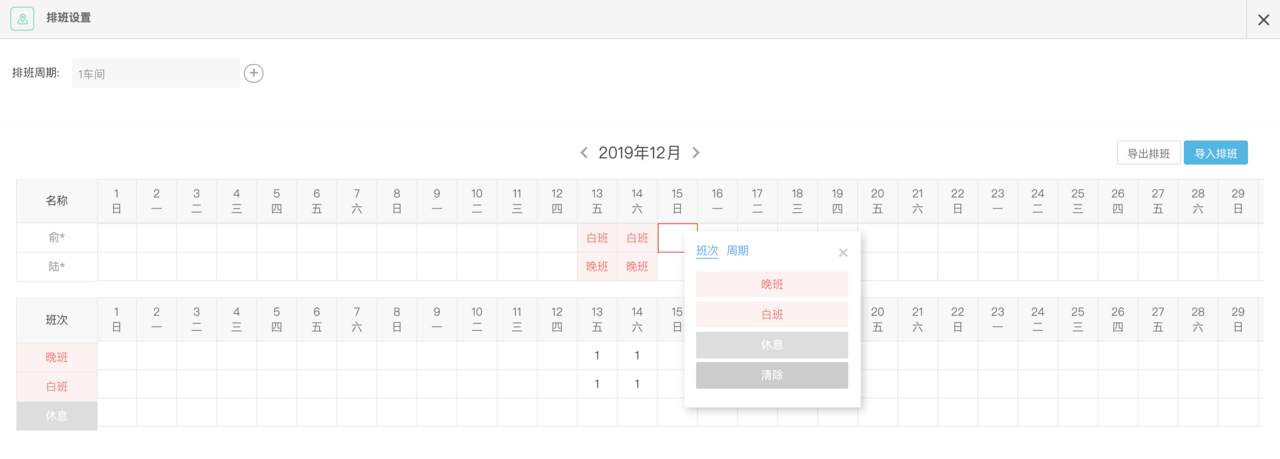1280x459 pixels.
Task: Click the 排班设置 app icon
Action: click(x=22, y=19)
